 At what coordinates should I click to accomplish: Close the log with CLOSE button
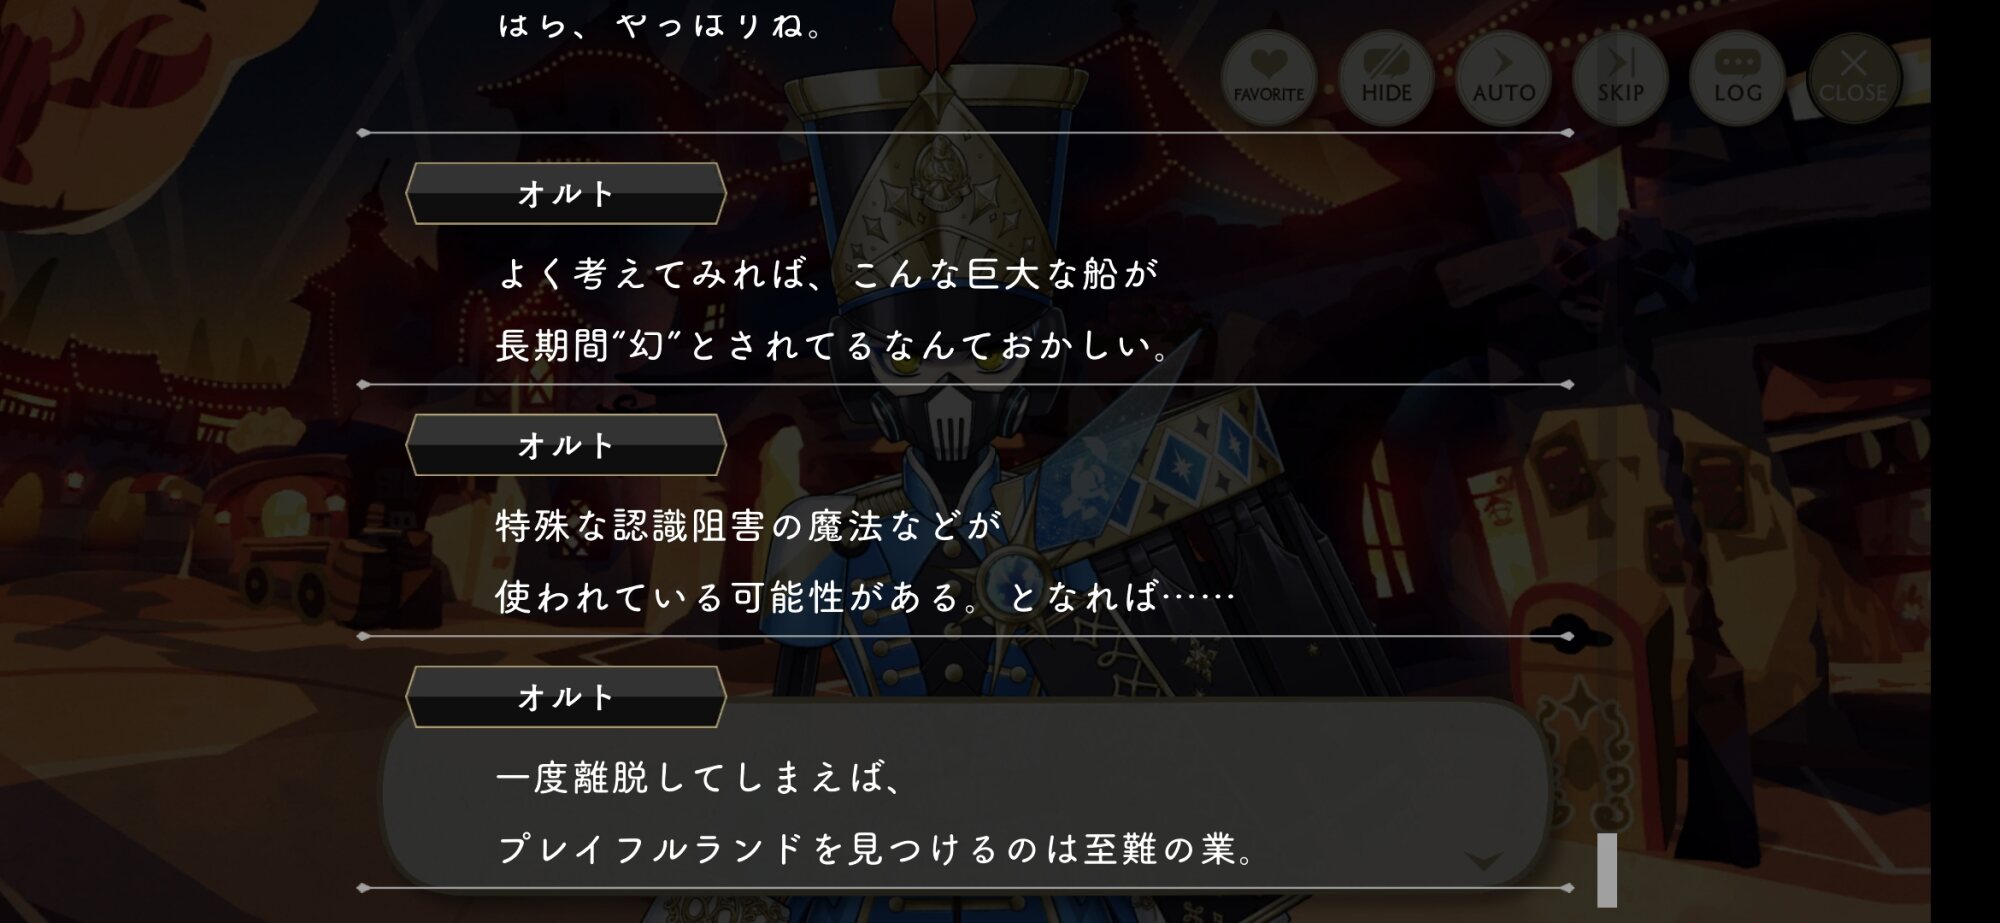point(1853,78)
